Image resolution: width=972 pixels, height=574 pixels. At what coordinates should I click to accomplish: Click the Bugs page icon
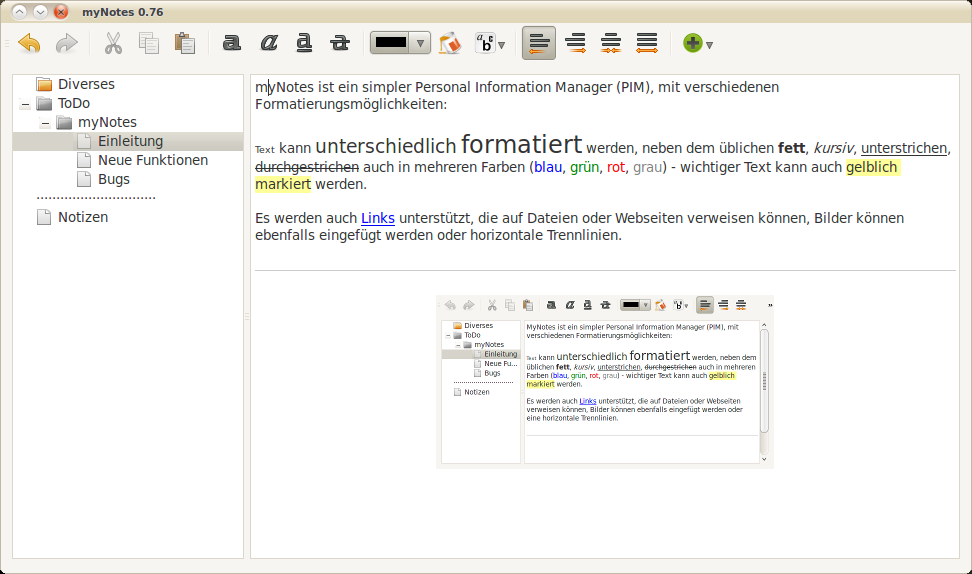click(x=84, y=179)
